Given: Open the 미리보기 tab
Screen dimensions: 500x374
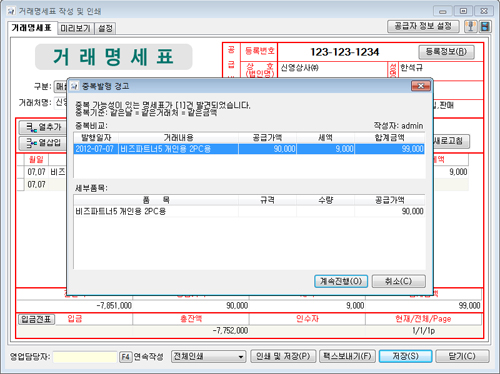Looking at the screenshot, I should tap(76, 29).
